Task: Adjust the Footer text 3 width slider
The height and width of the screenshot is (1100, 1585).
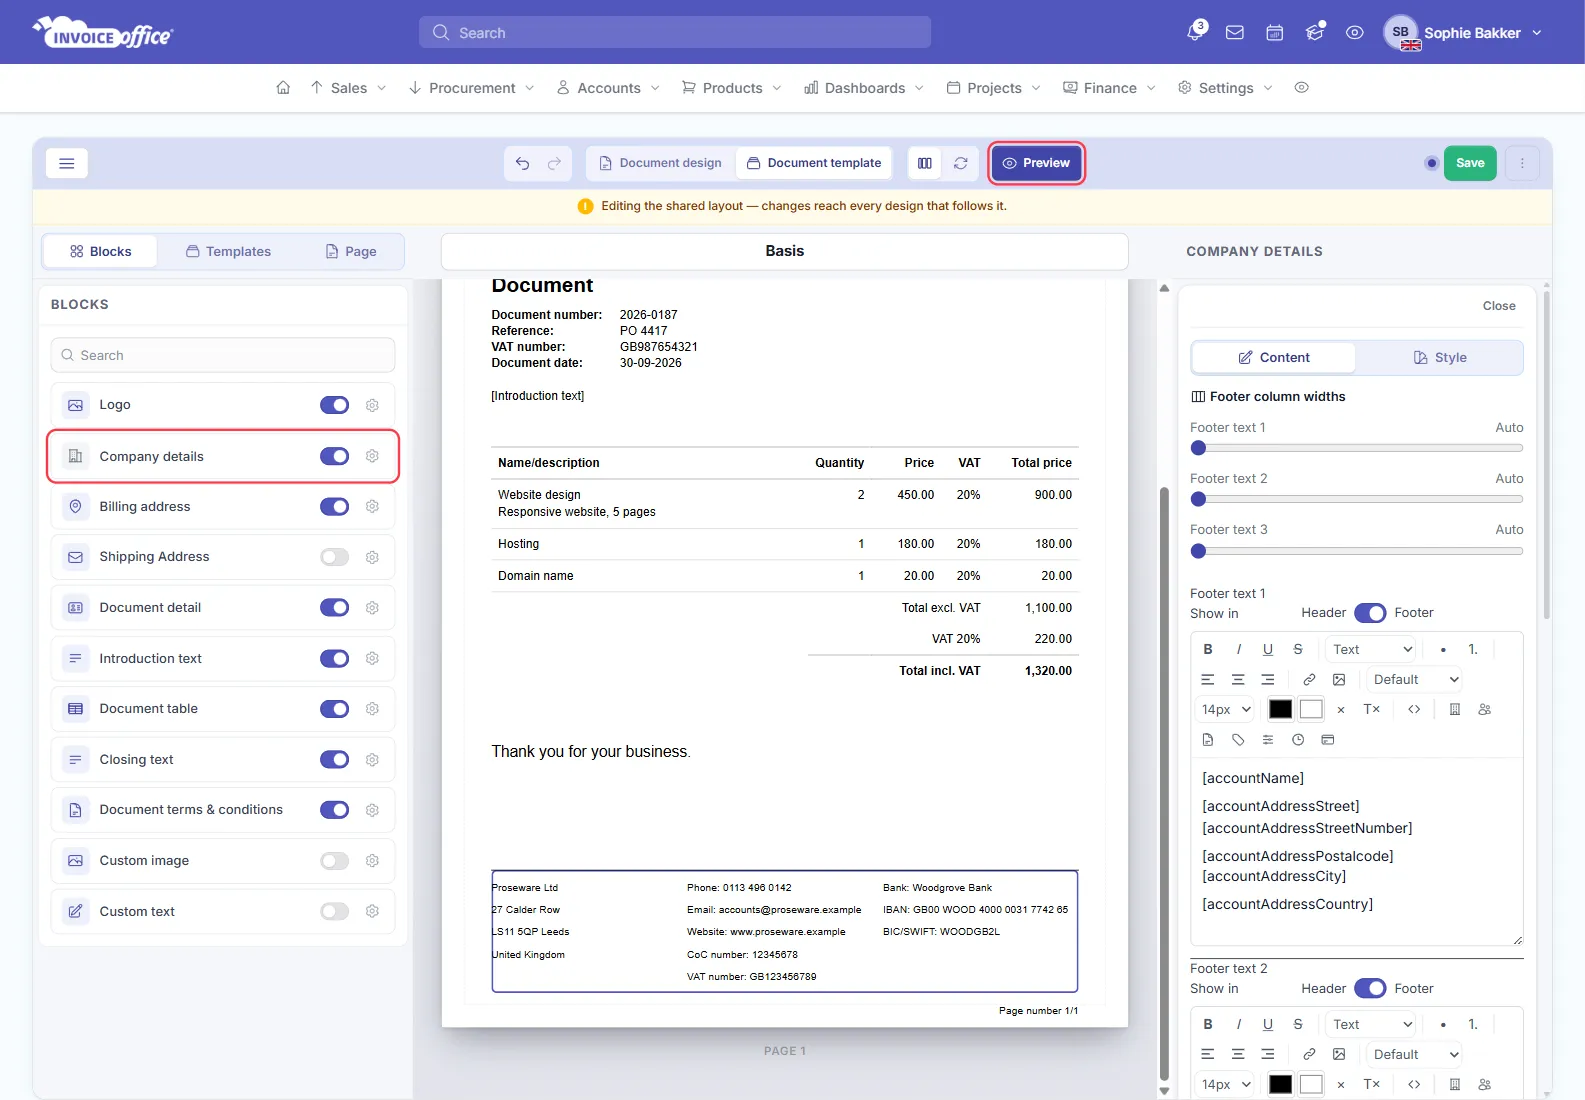Action: click(1356, 551)
